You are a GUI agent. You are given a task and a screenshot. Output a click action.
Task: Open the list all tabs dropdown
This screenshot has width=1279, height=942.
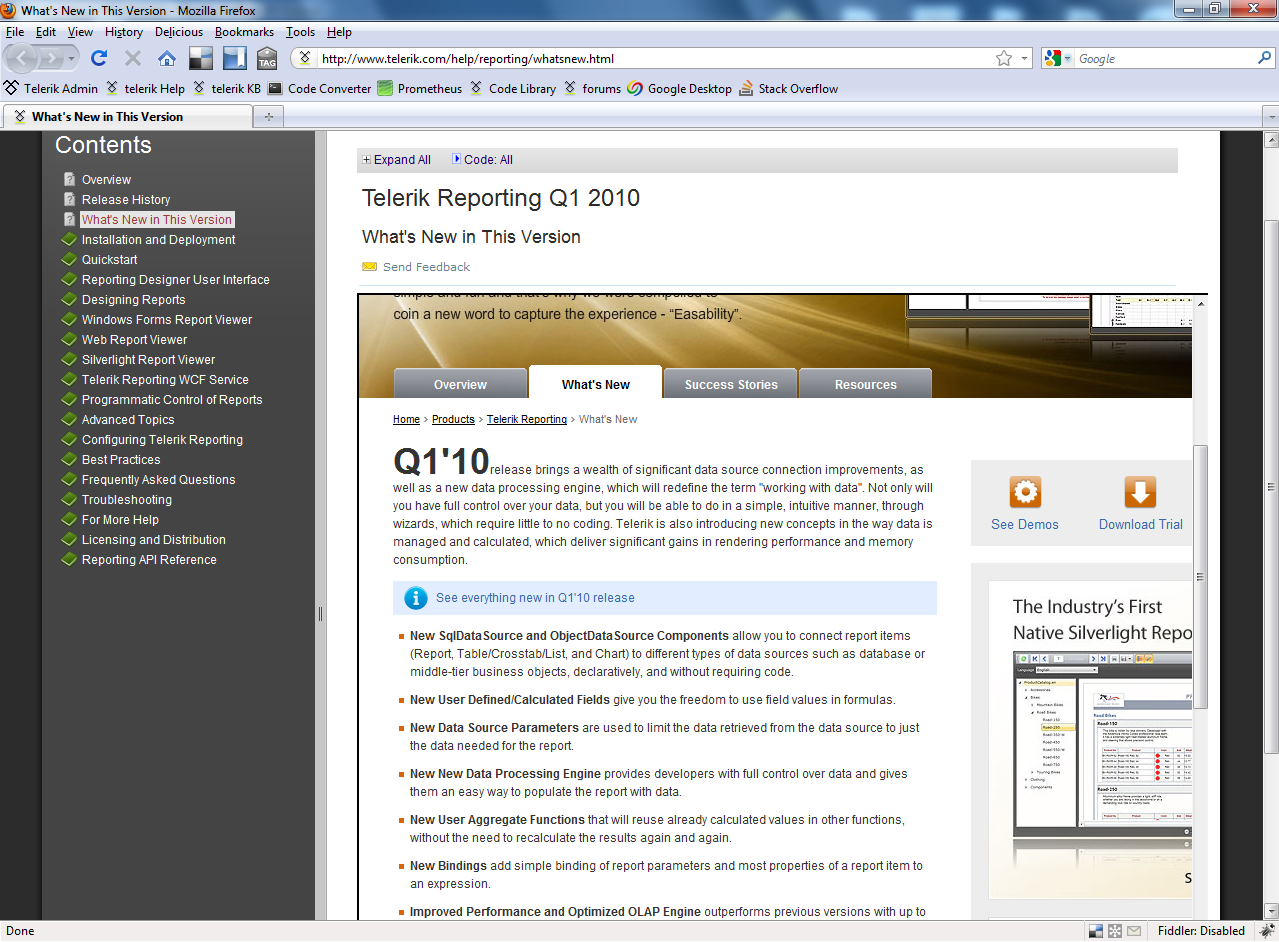pyautogui.click(x=1270, y=117)
